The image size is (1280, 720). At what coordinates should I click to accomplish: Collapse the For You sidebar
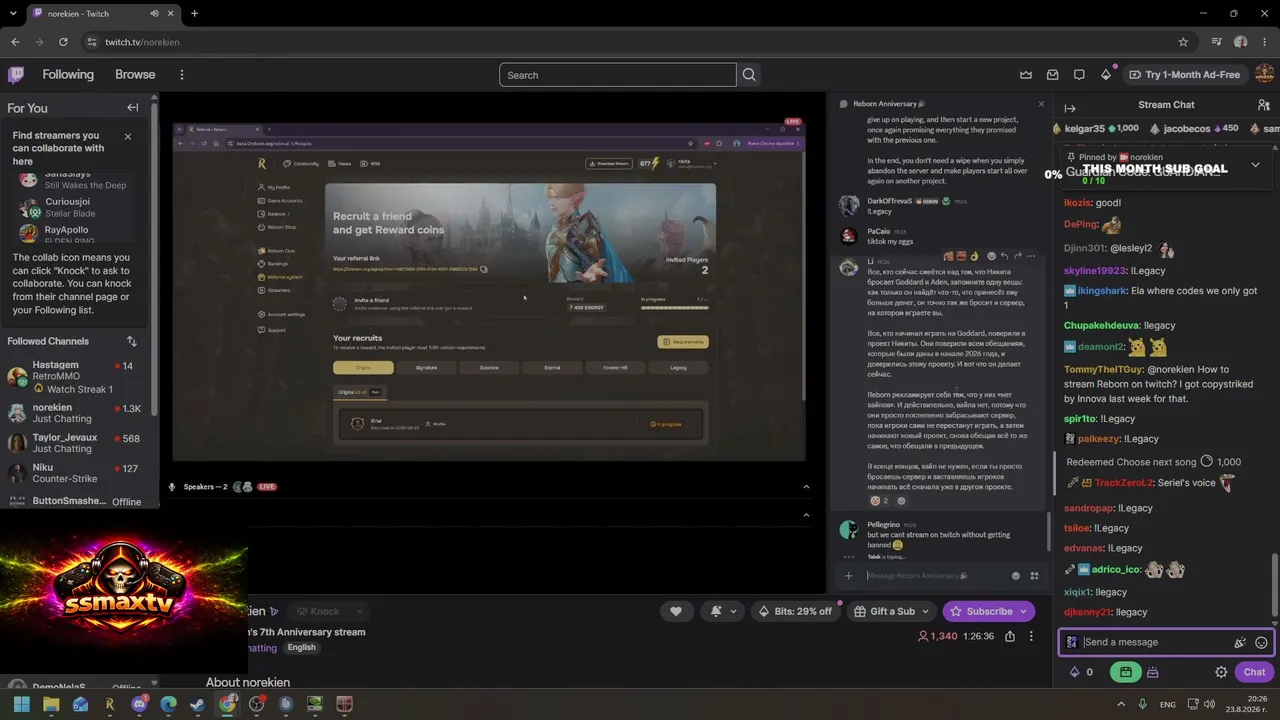132,108
